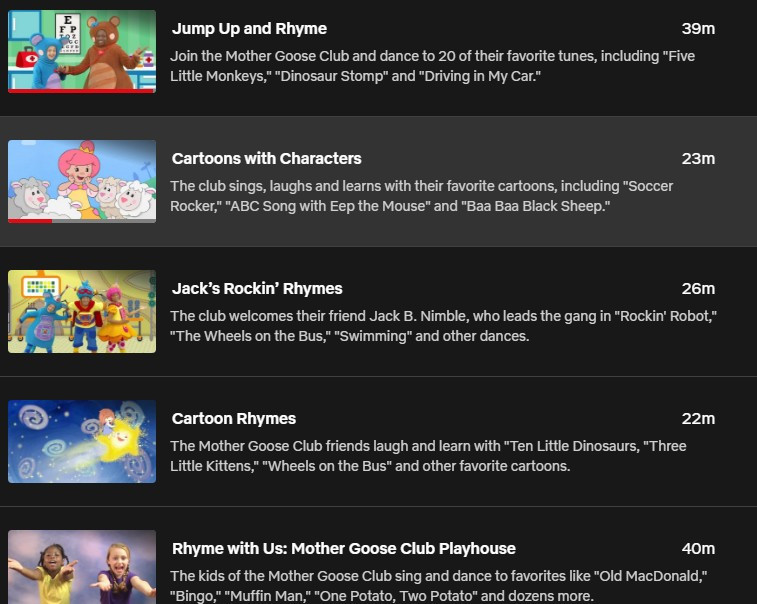Play the Cartoons with Characters thumbnail
Image resolution: width=757 pixels, height=604 pixels.
pyautogui.click(x=82, y=181)
